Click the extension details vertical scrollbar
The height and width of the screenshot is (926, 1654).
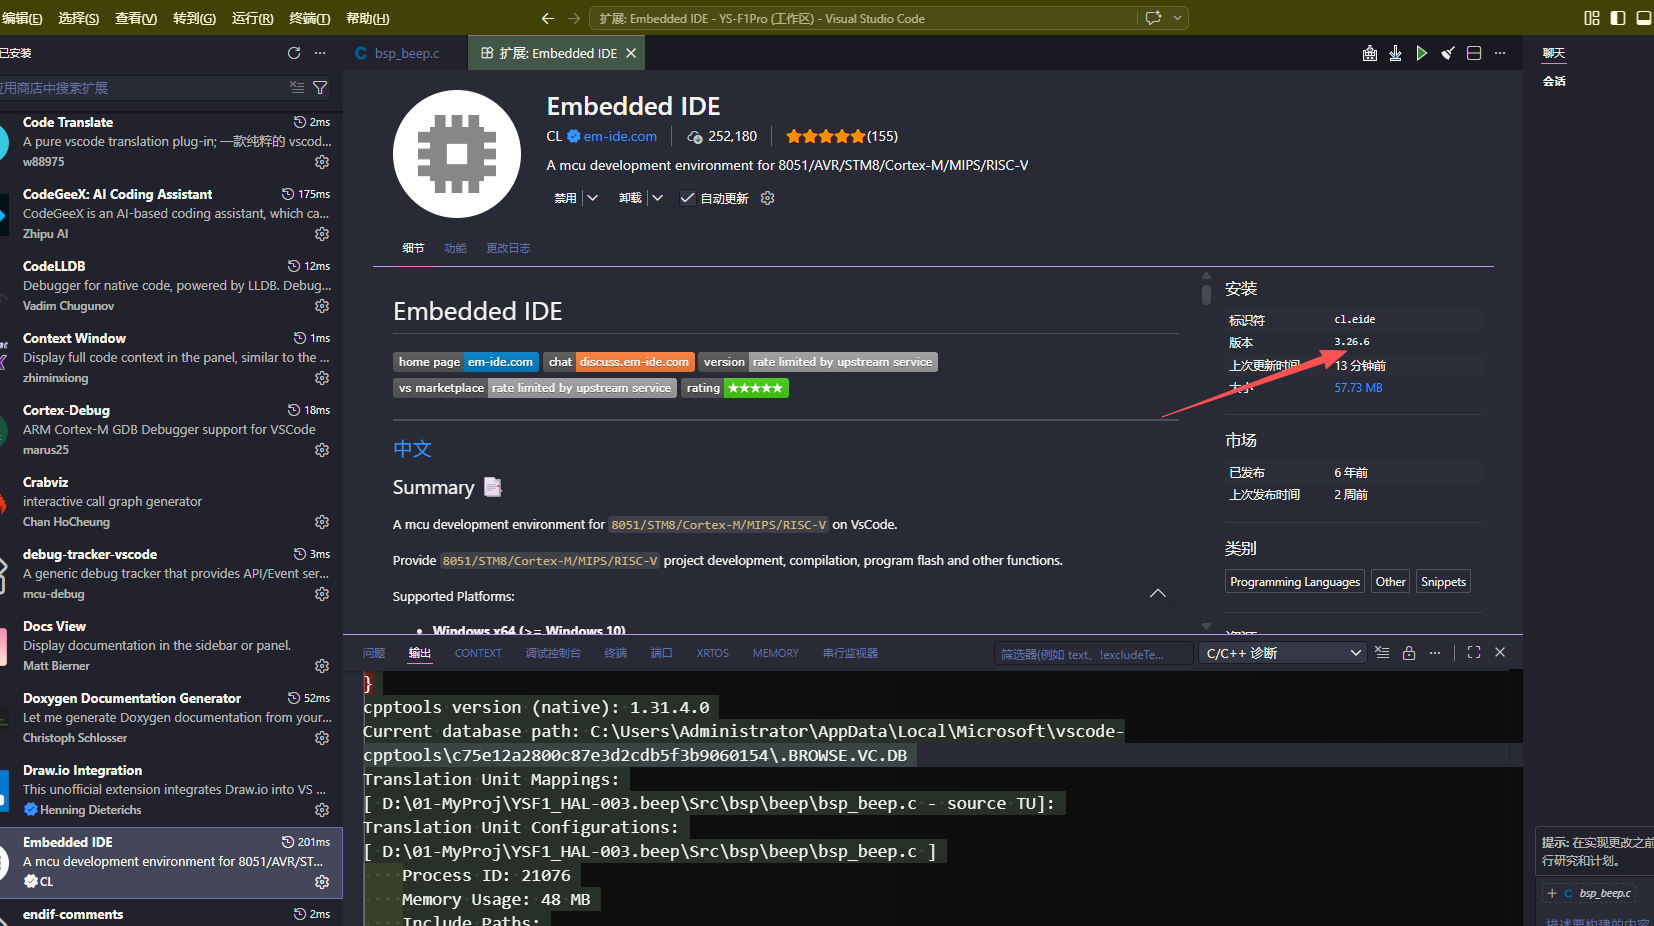pos(1206,293)
